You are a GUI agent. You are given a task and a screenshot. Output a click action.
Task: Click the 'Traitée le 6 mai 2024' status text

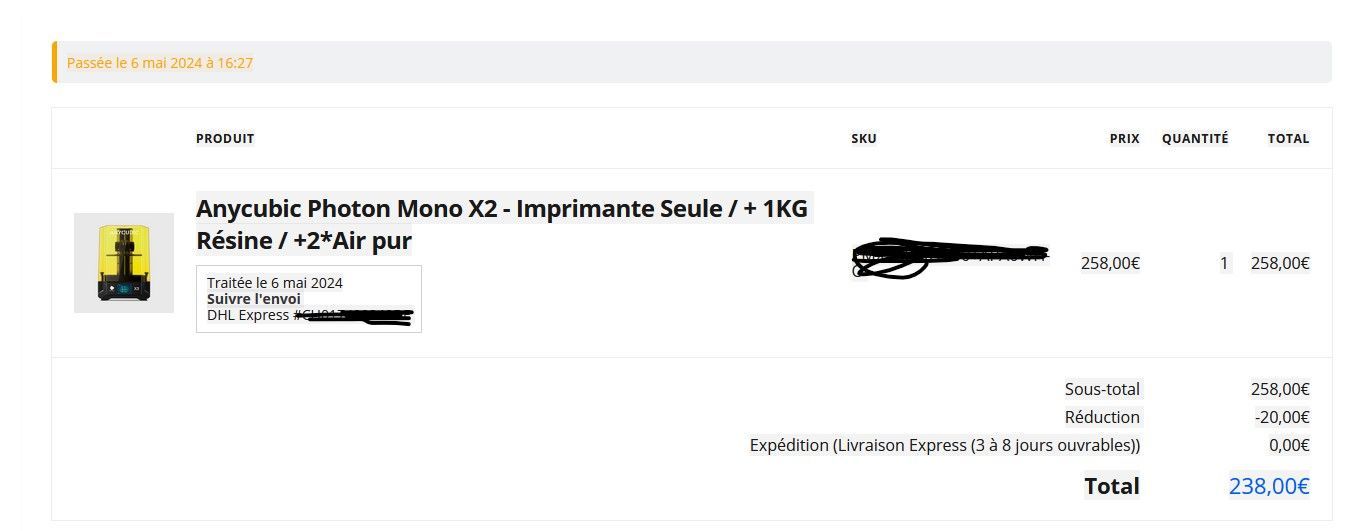(x=275, y=283)
